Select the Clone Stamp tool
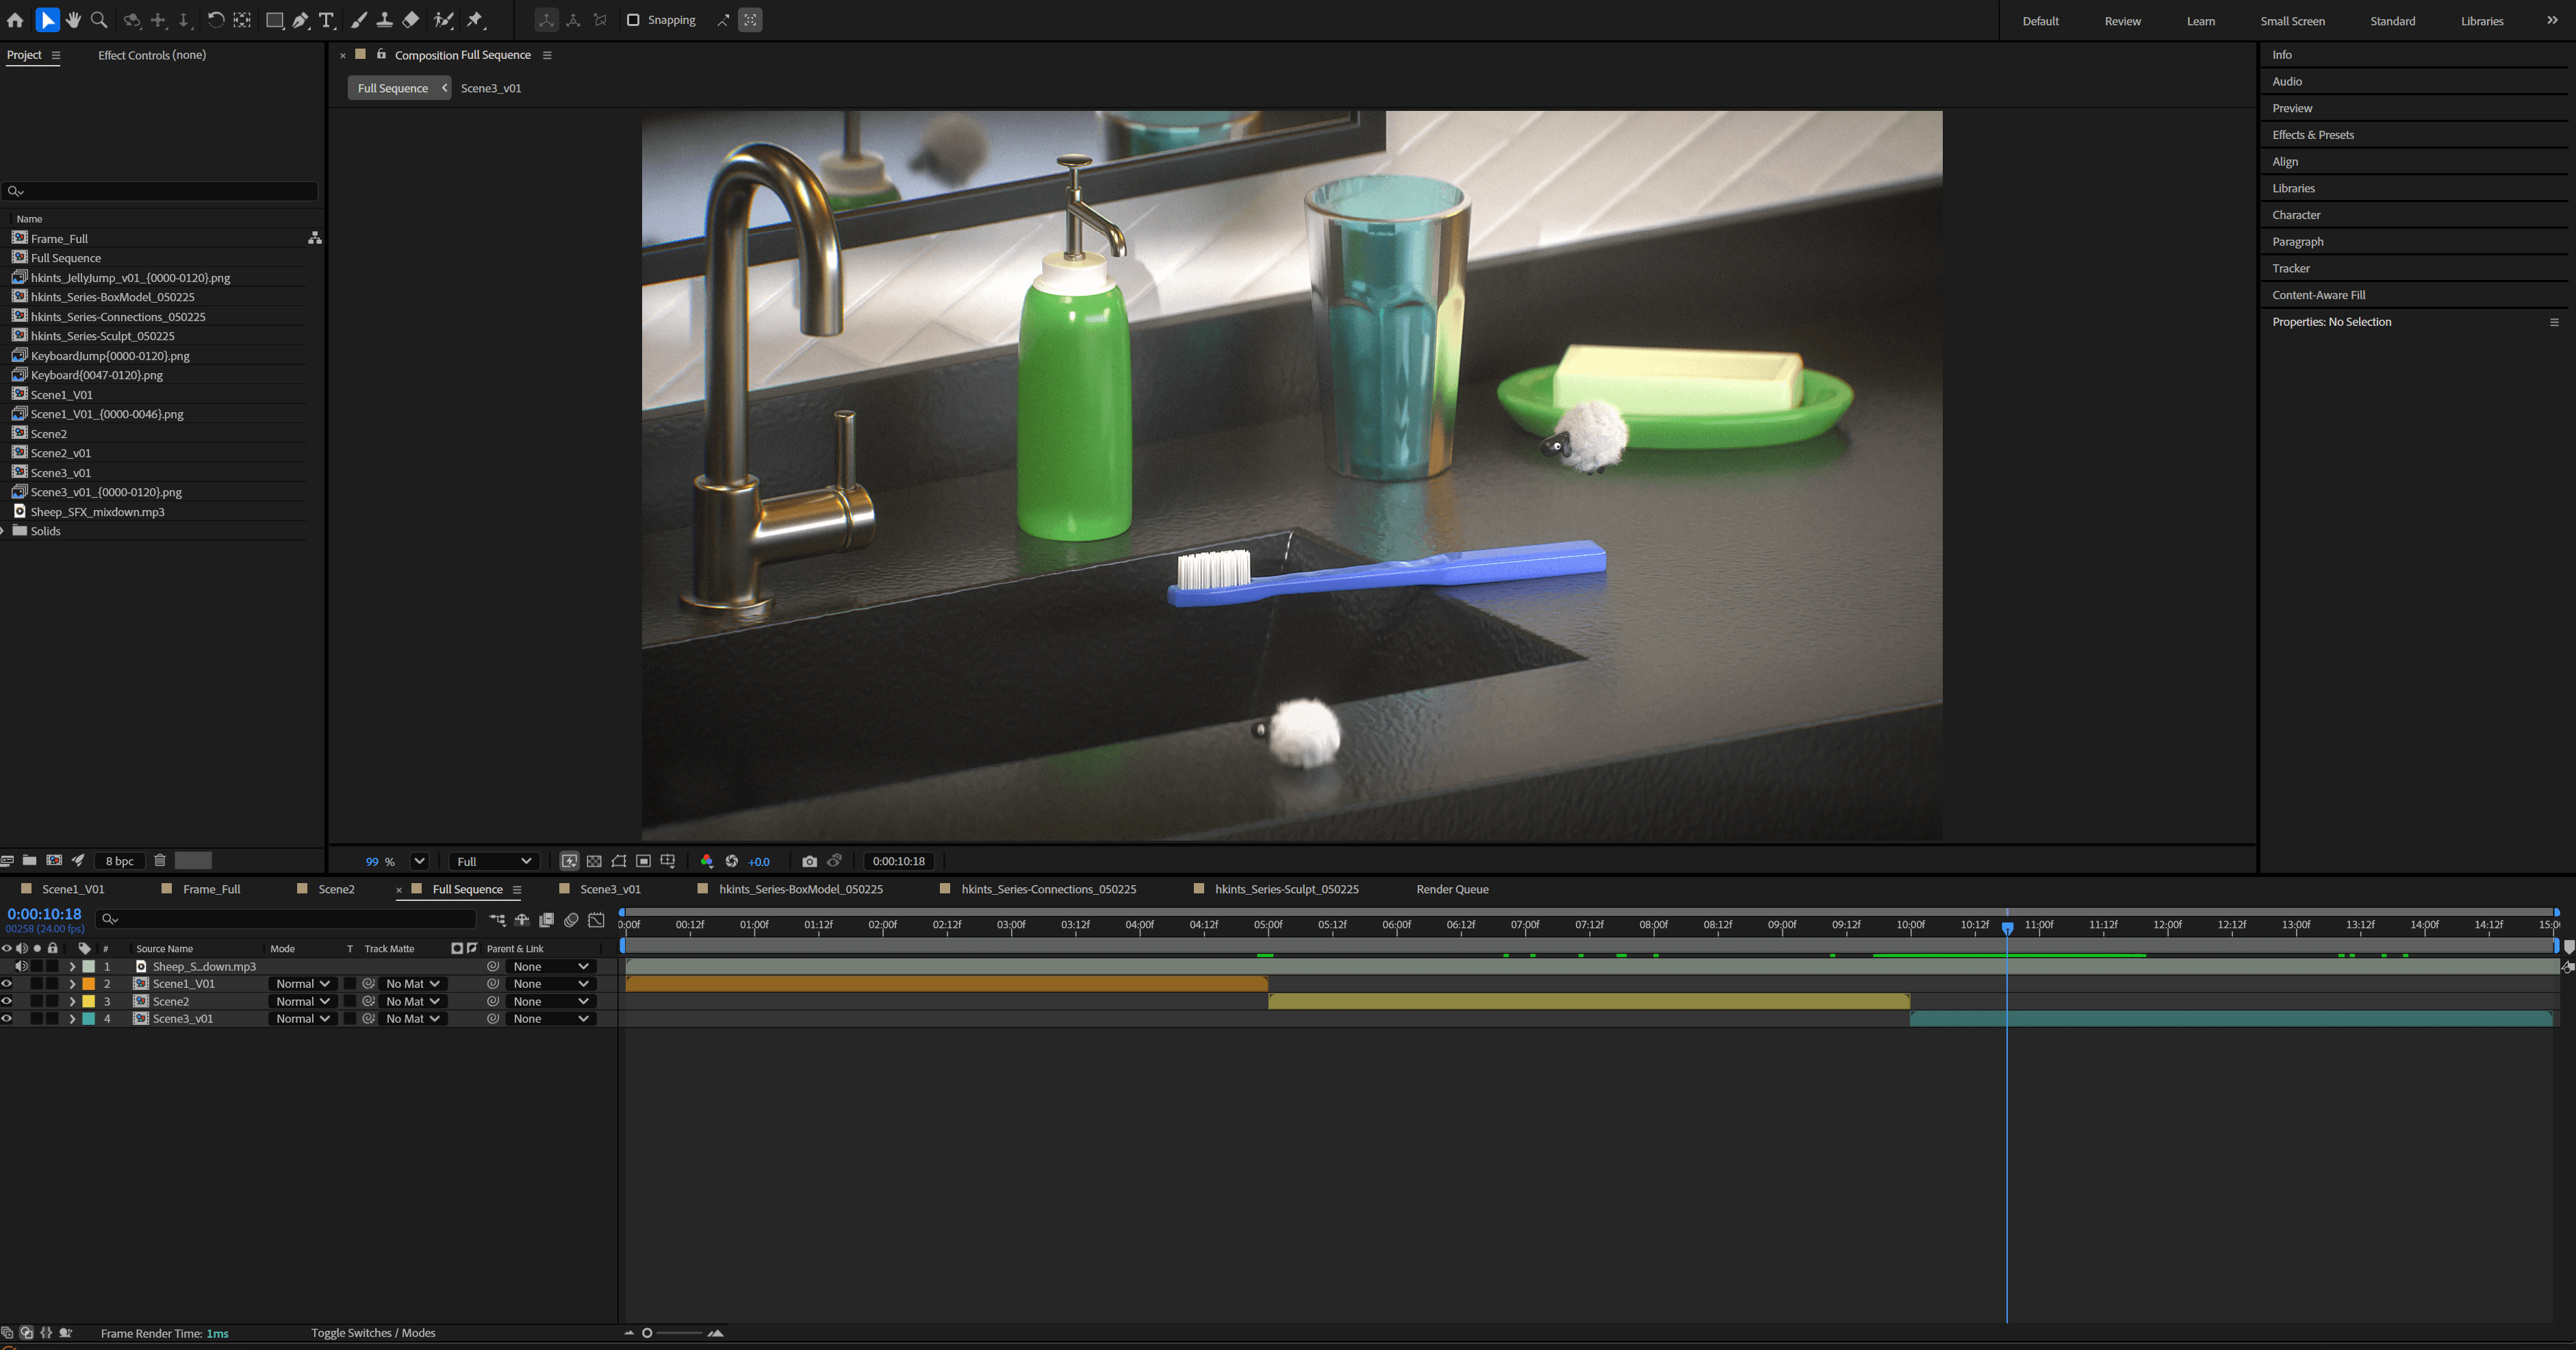This screenshot has width=2576, height=1350. (x=384, y=20)
